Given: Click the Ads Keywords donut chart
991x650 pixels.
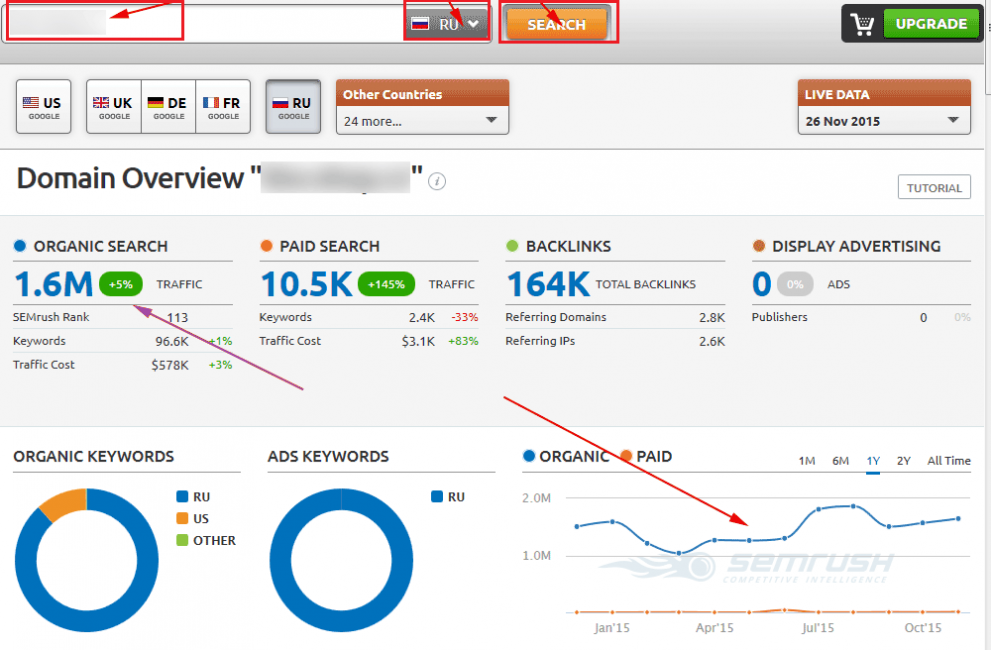Looking at the screenshot, I should 341,560.
